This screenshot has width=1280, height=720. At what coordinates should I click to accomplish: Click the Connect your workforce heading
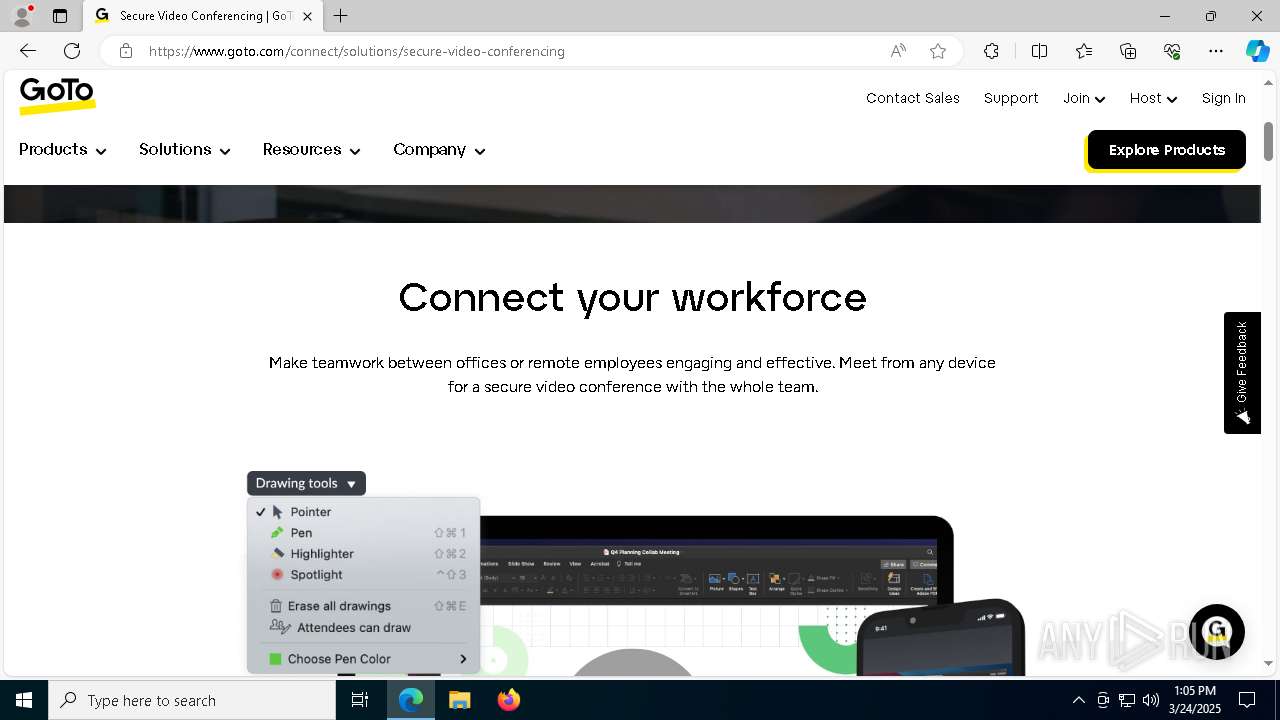[x=632, y=298]
